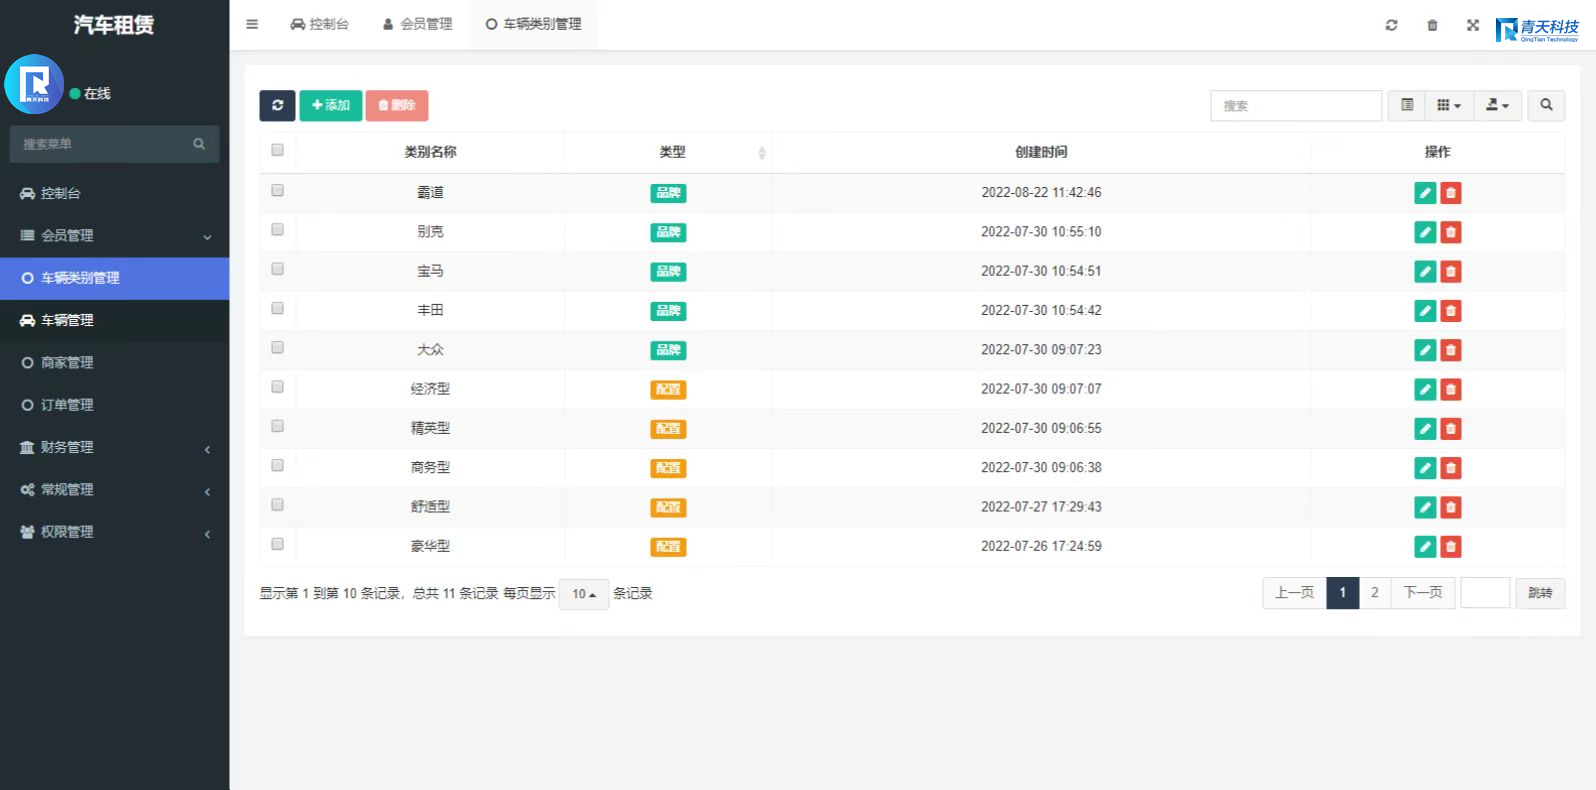Viewport: 1596px width, 790px height.
Task: Delete the 大众 row
Action: coord(1451,350)
